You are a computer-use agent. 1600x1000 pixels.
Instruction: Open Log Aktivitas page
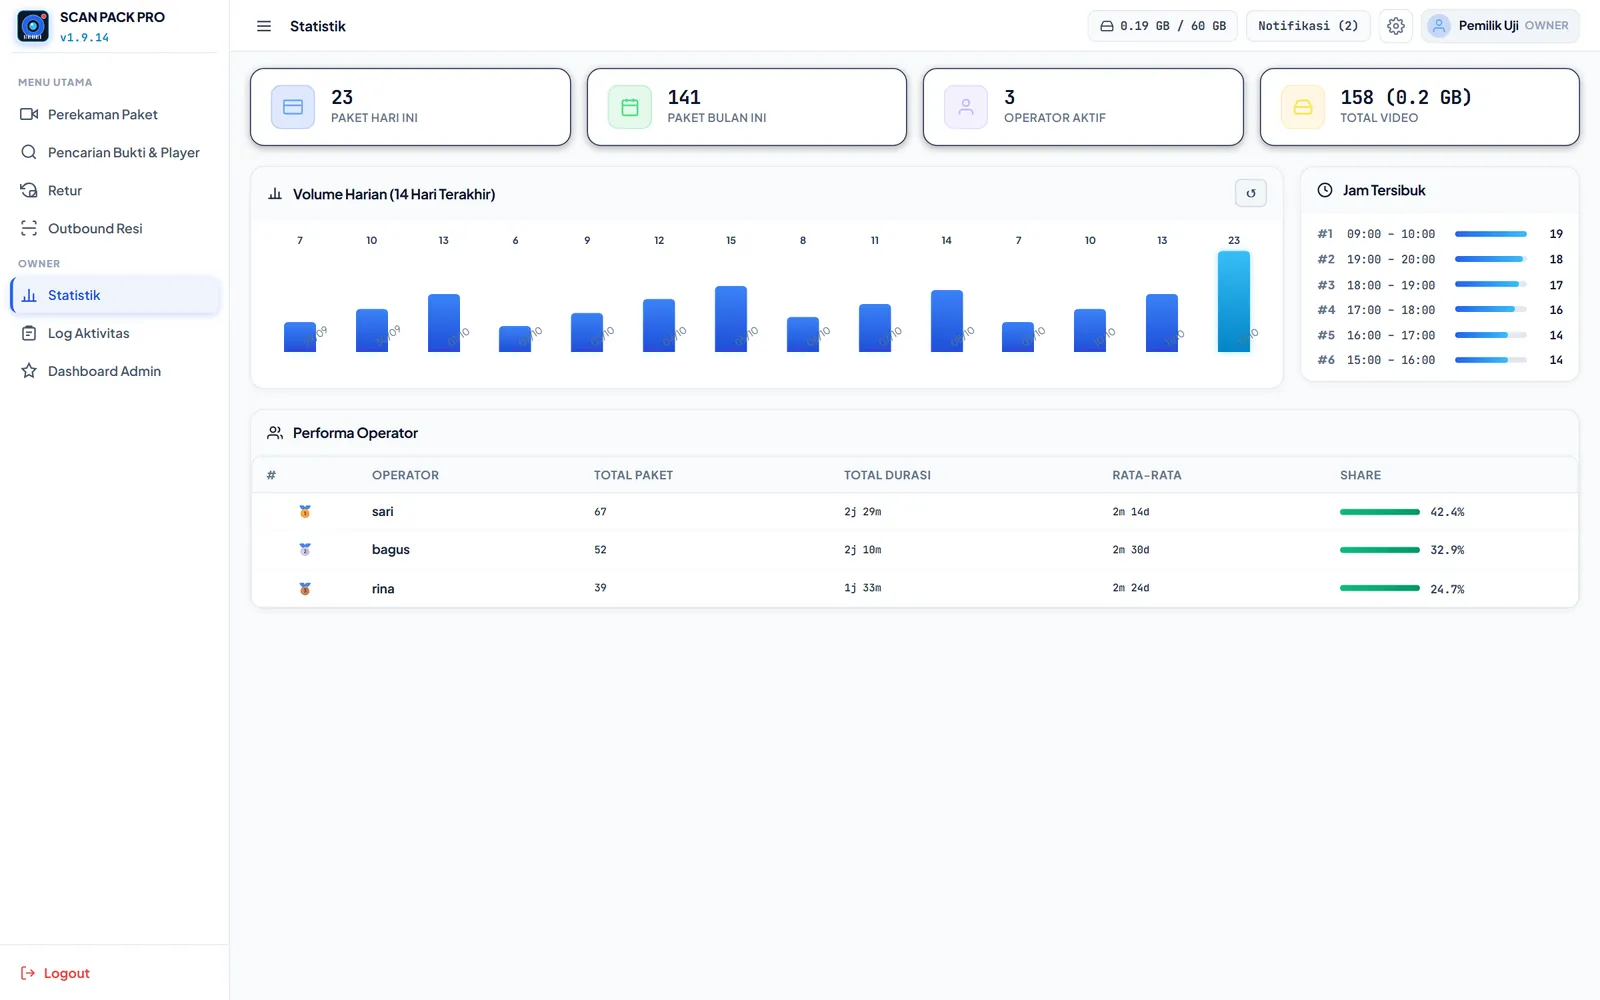114,333
